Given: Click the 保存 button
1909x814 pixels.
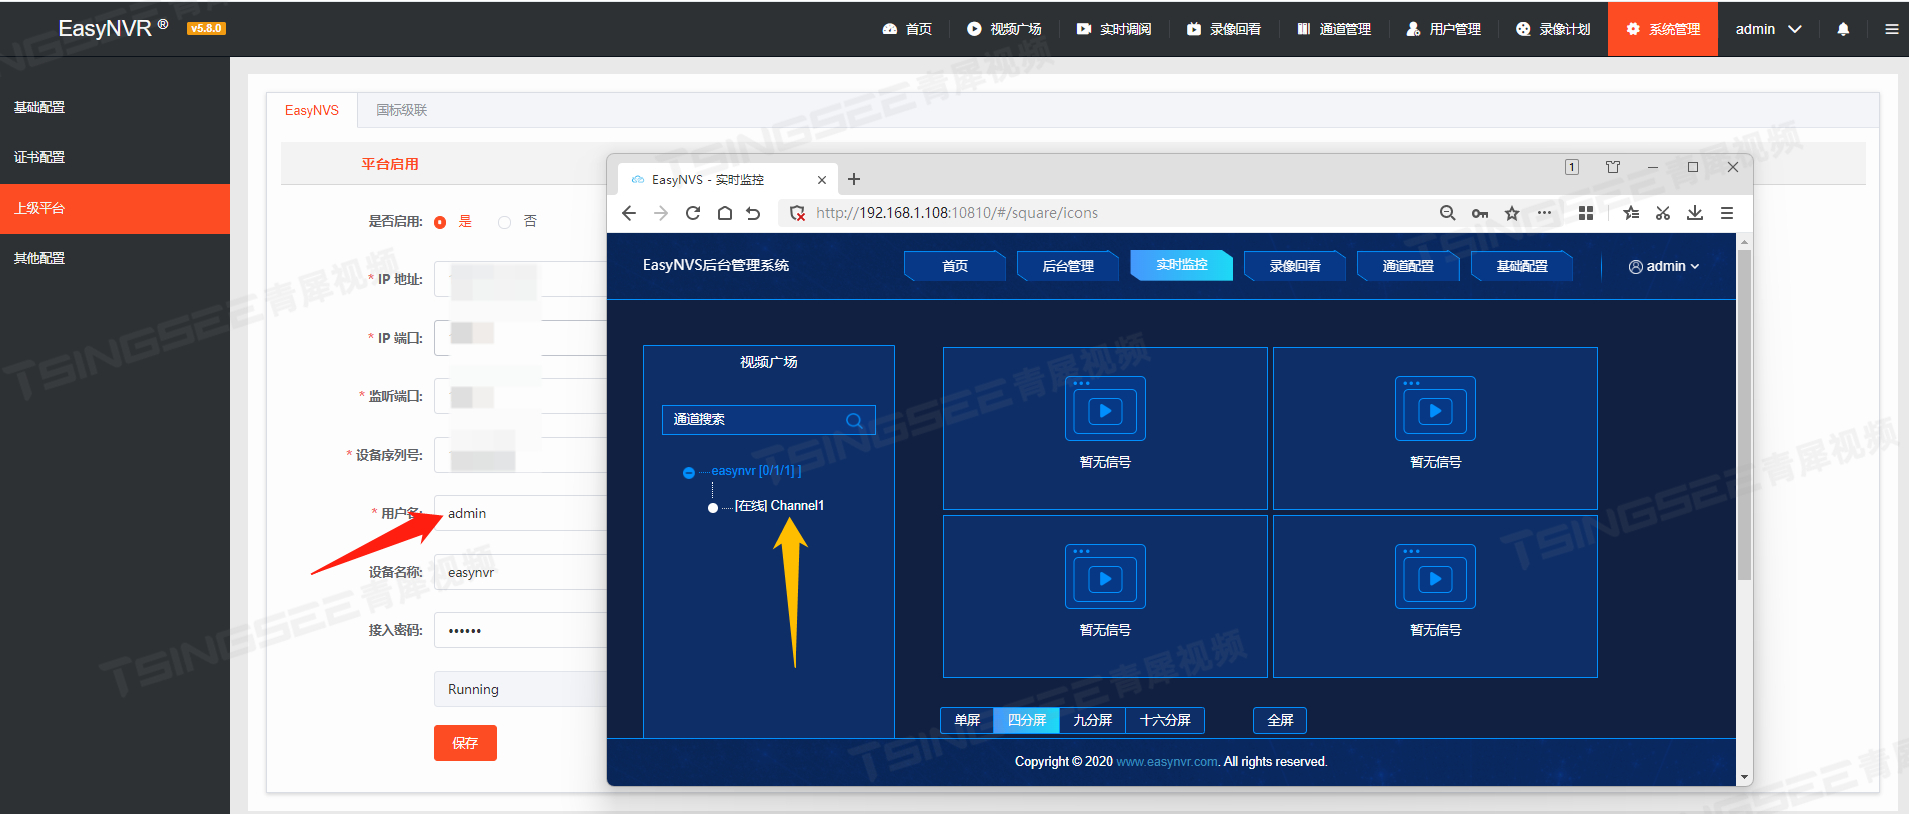Looking at the screenshot, I should coord(465,743).
